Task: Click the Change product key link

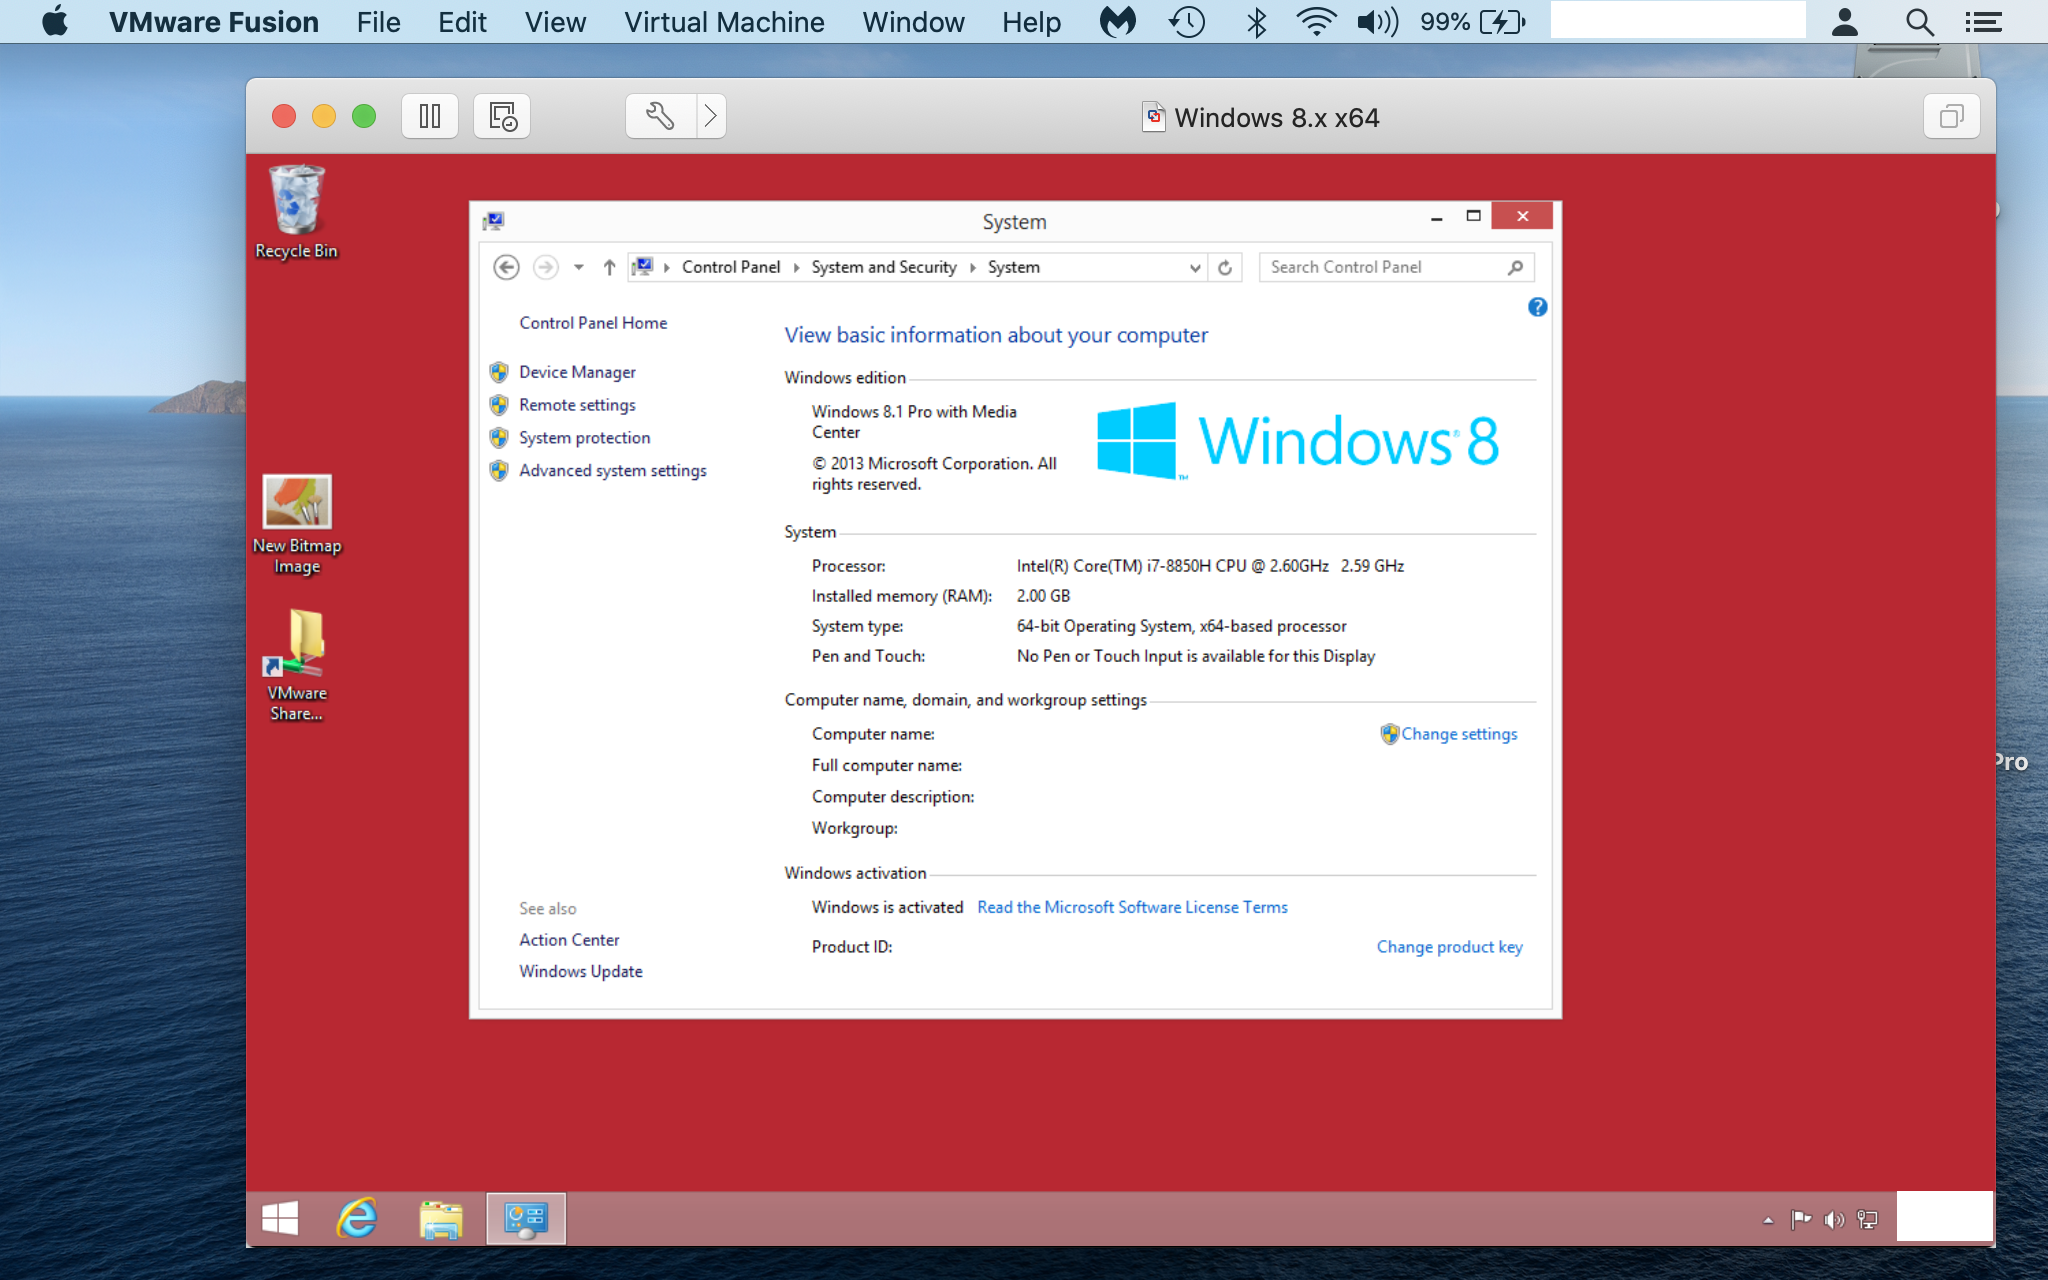Action: pyautogui.click(x=1449, y=947)
